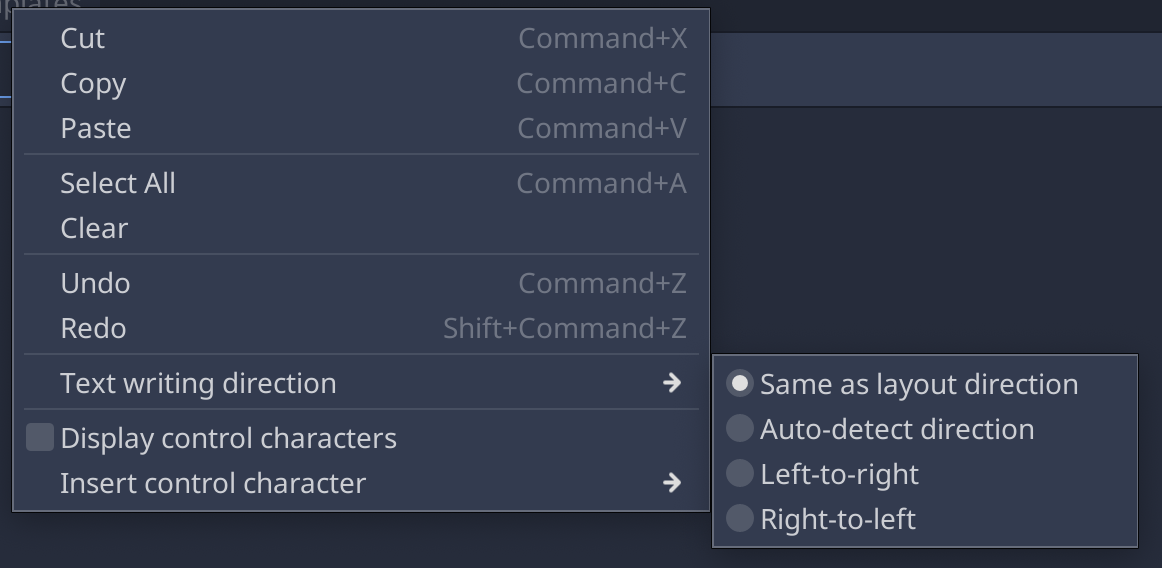The width and height of the screenshot is (1162, 568).
Task: Choose Redo from the context menu
Action: coord(362,328)
